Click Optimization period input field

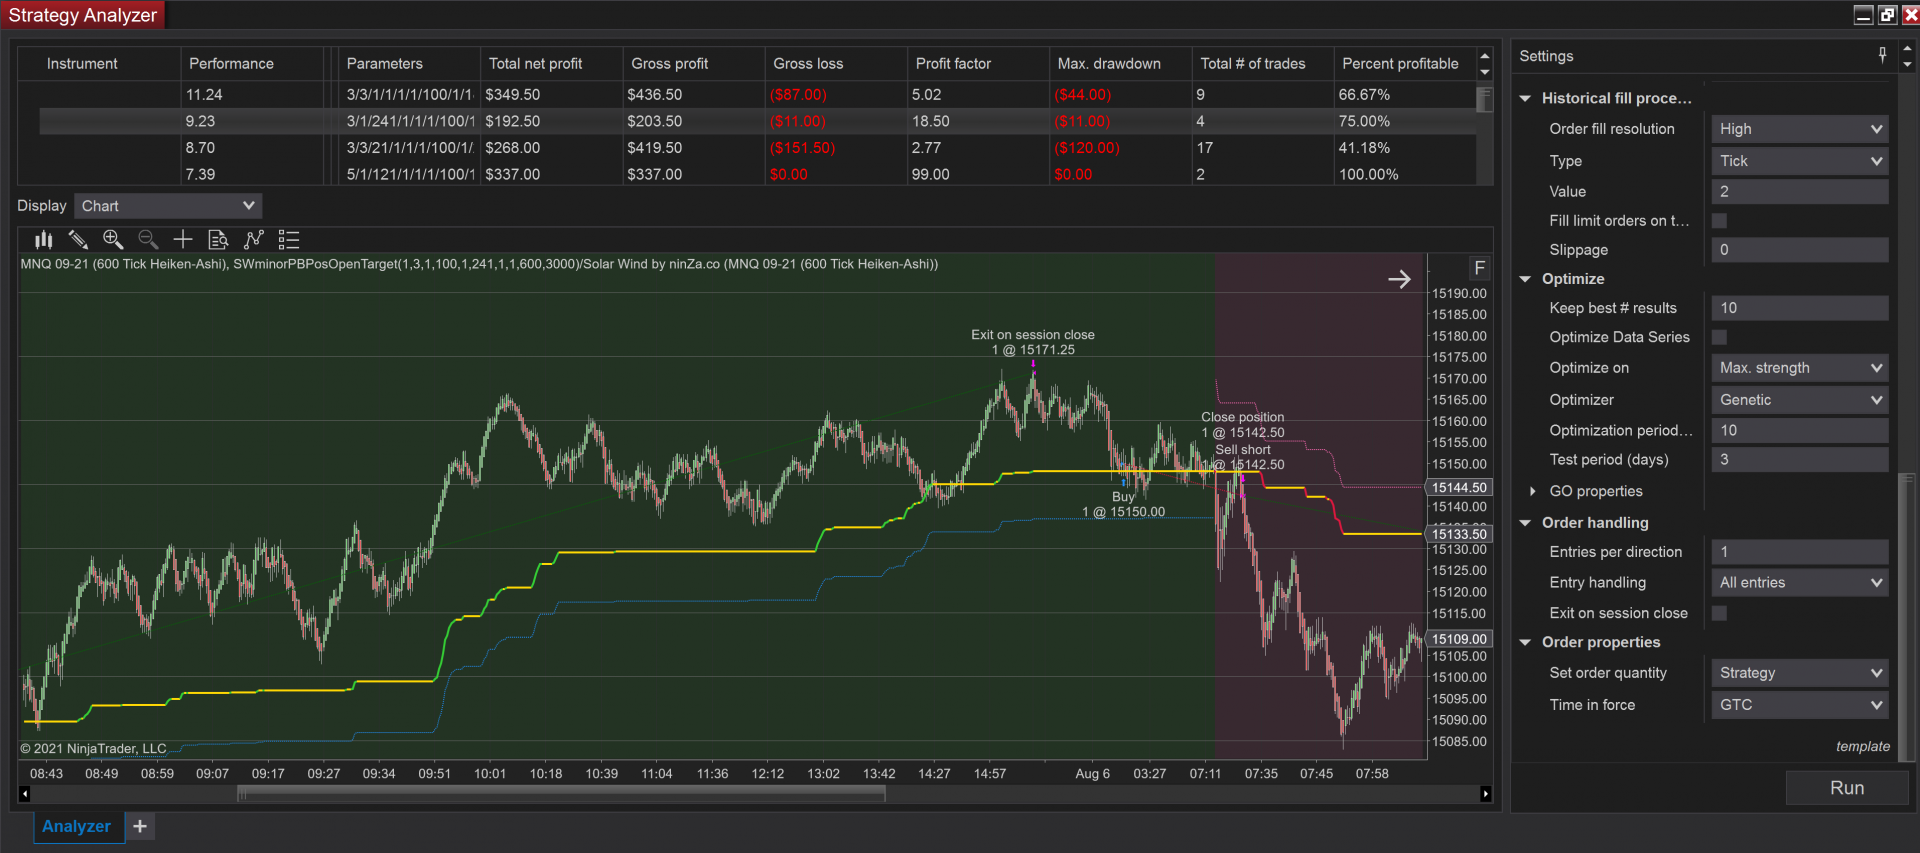pyautogui.click(x=1800, y=431)
